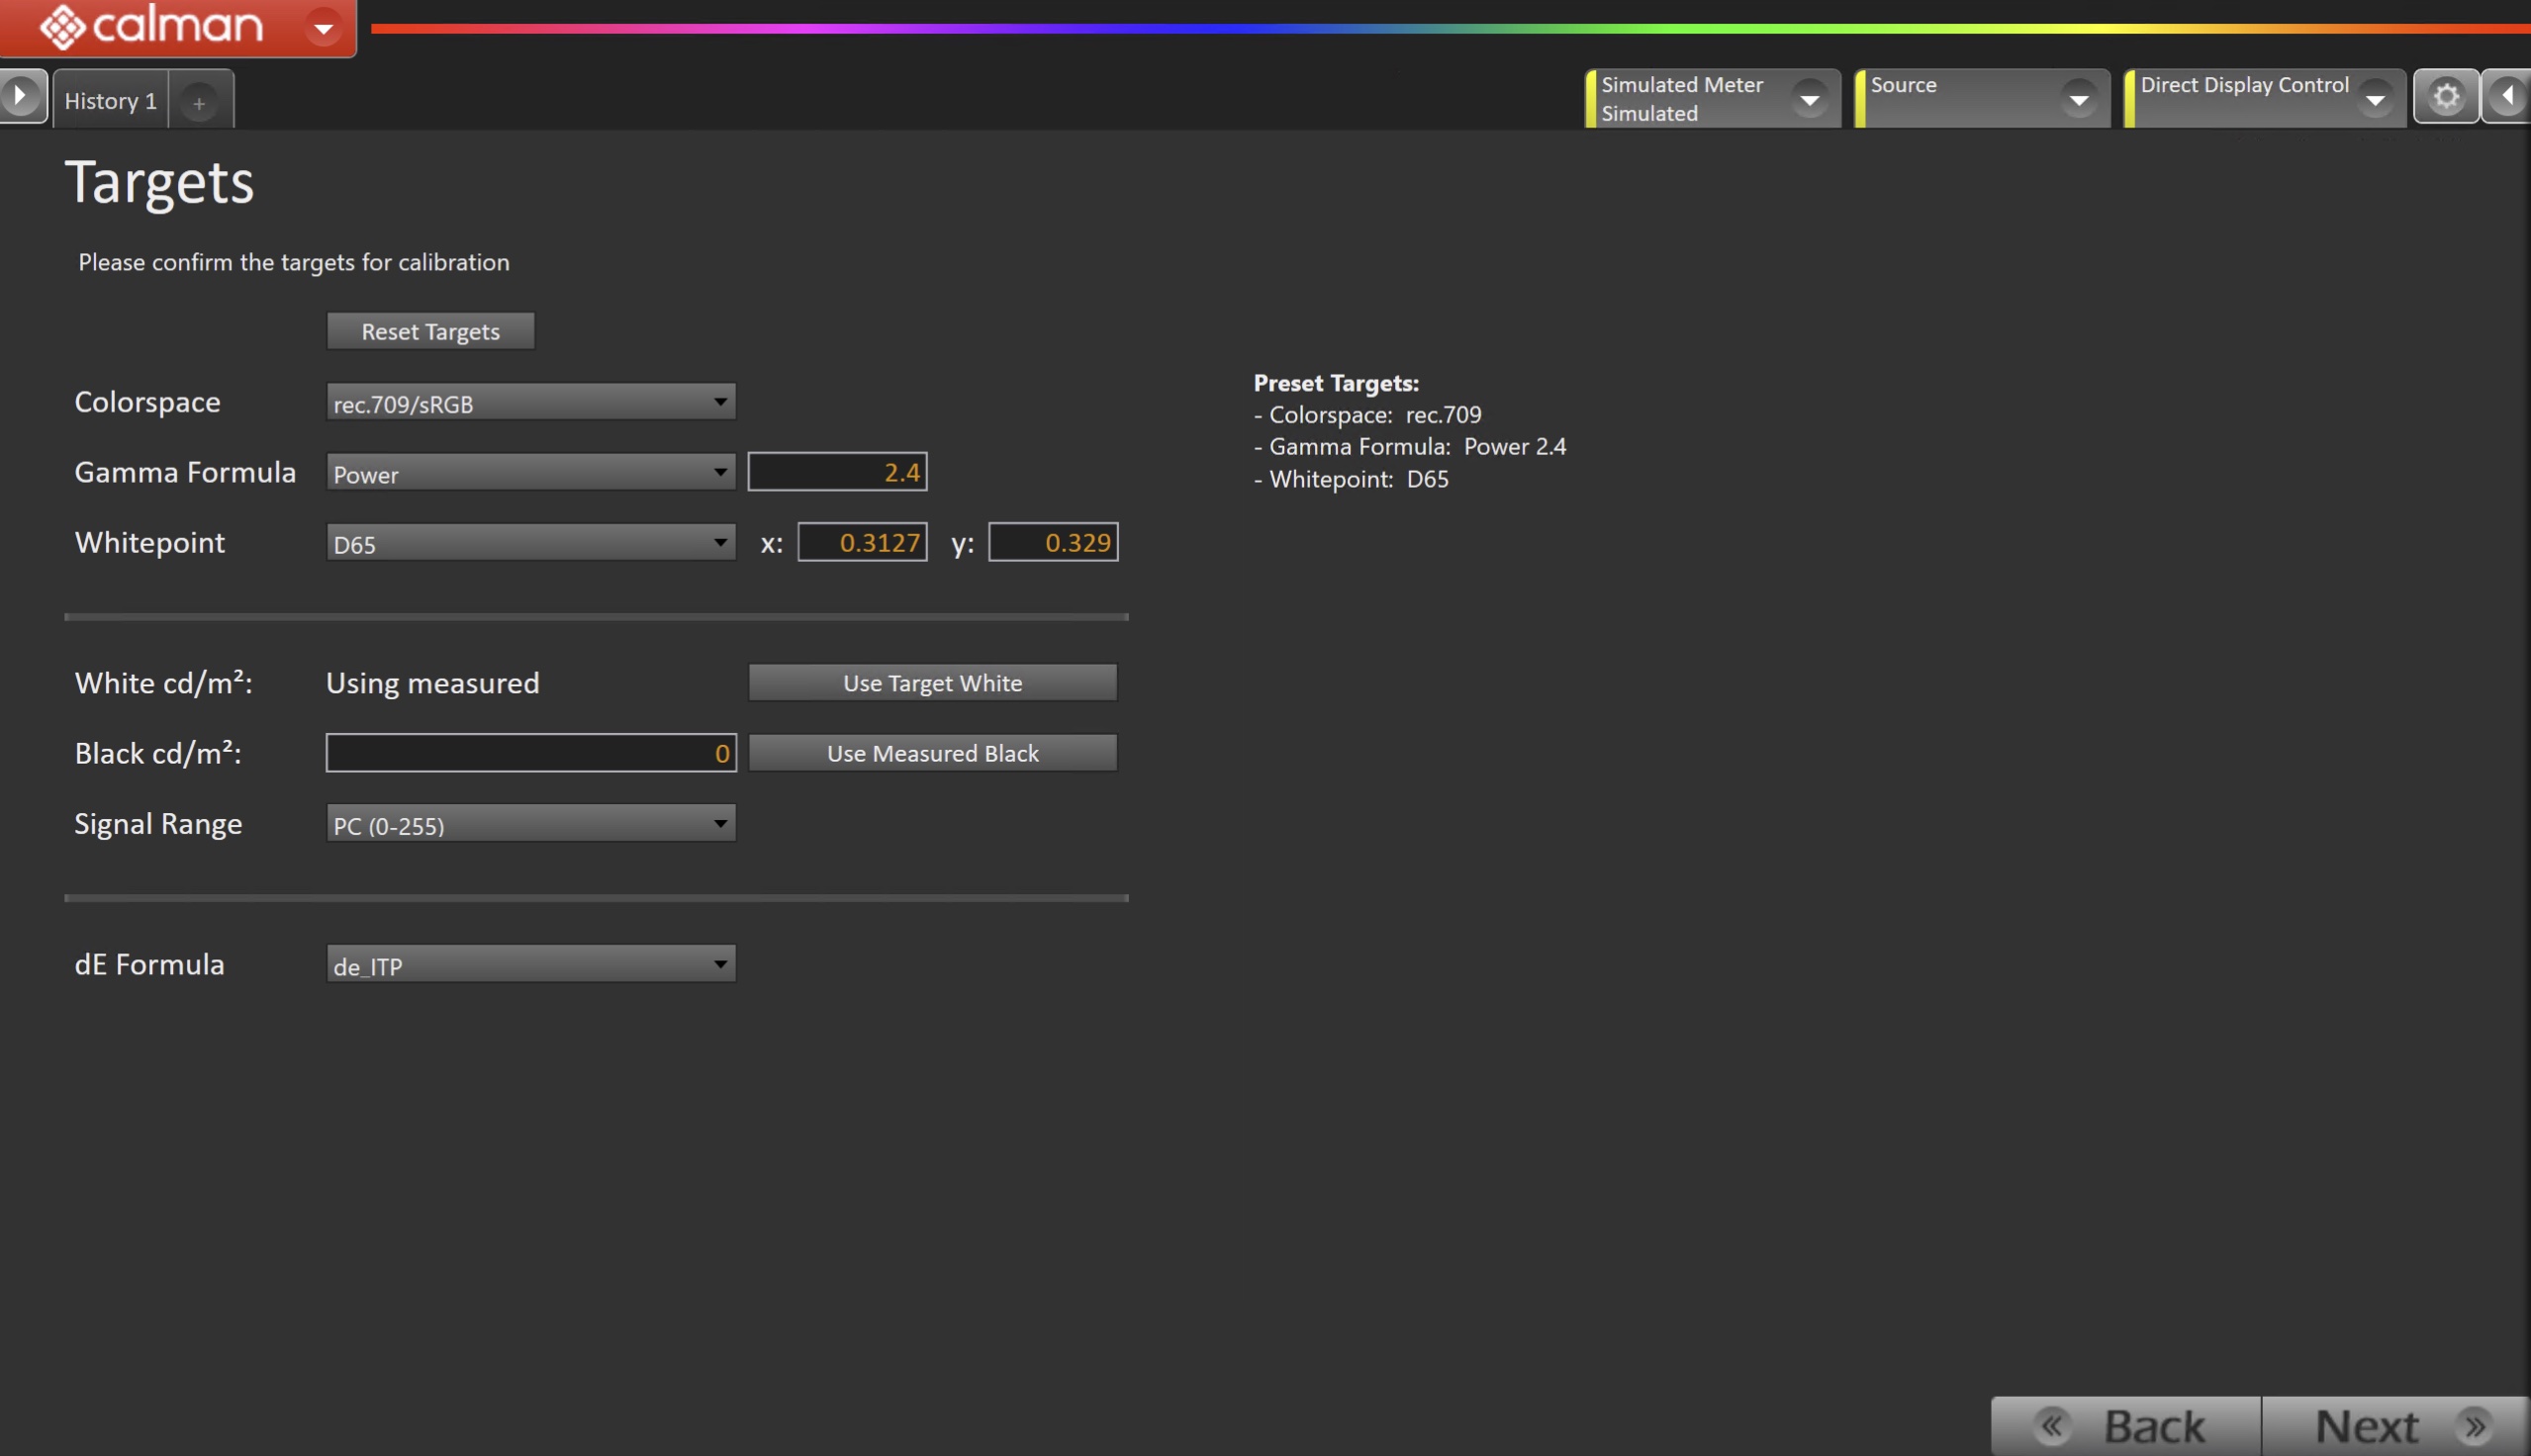This screenshot has width=2531, height=1456.
Task: Switch to the History 1 tab
Action: 110,101
